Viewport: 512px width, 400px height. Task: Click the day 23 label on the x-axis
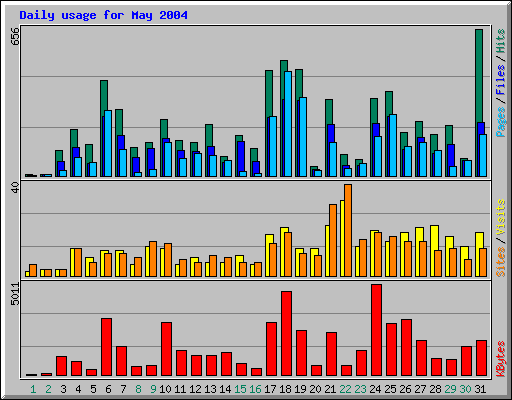point(360,389)
